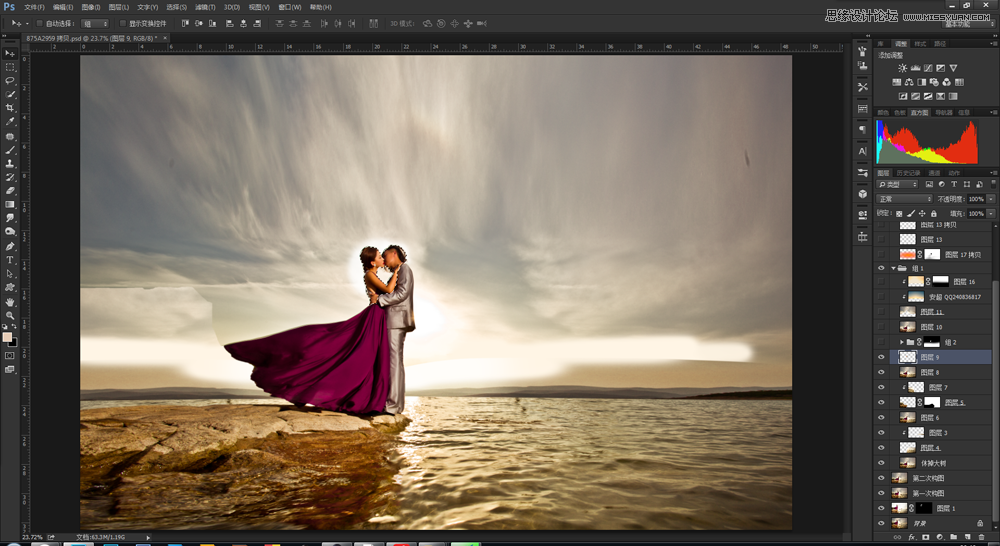The image size is (1000, 546).
Task: Open the Layers panel options menu
Action: (993, 173)
